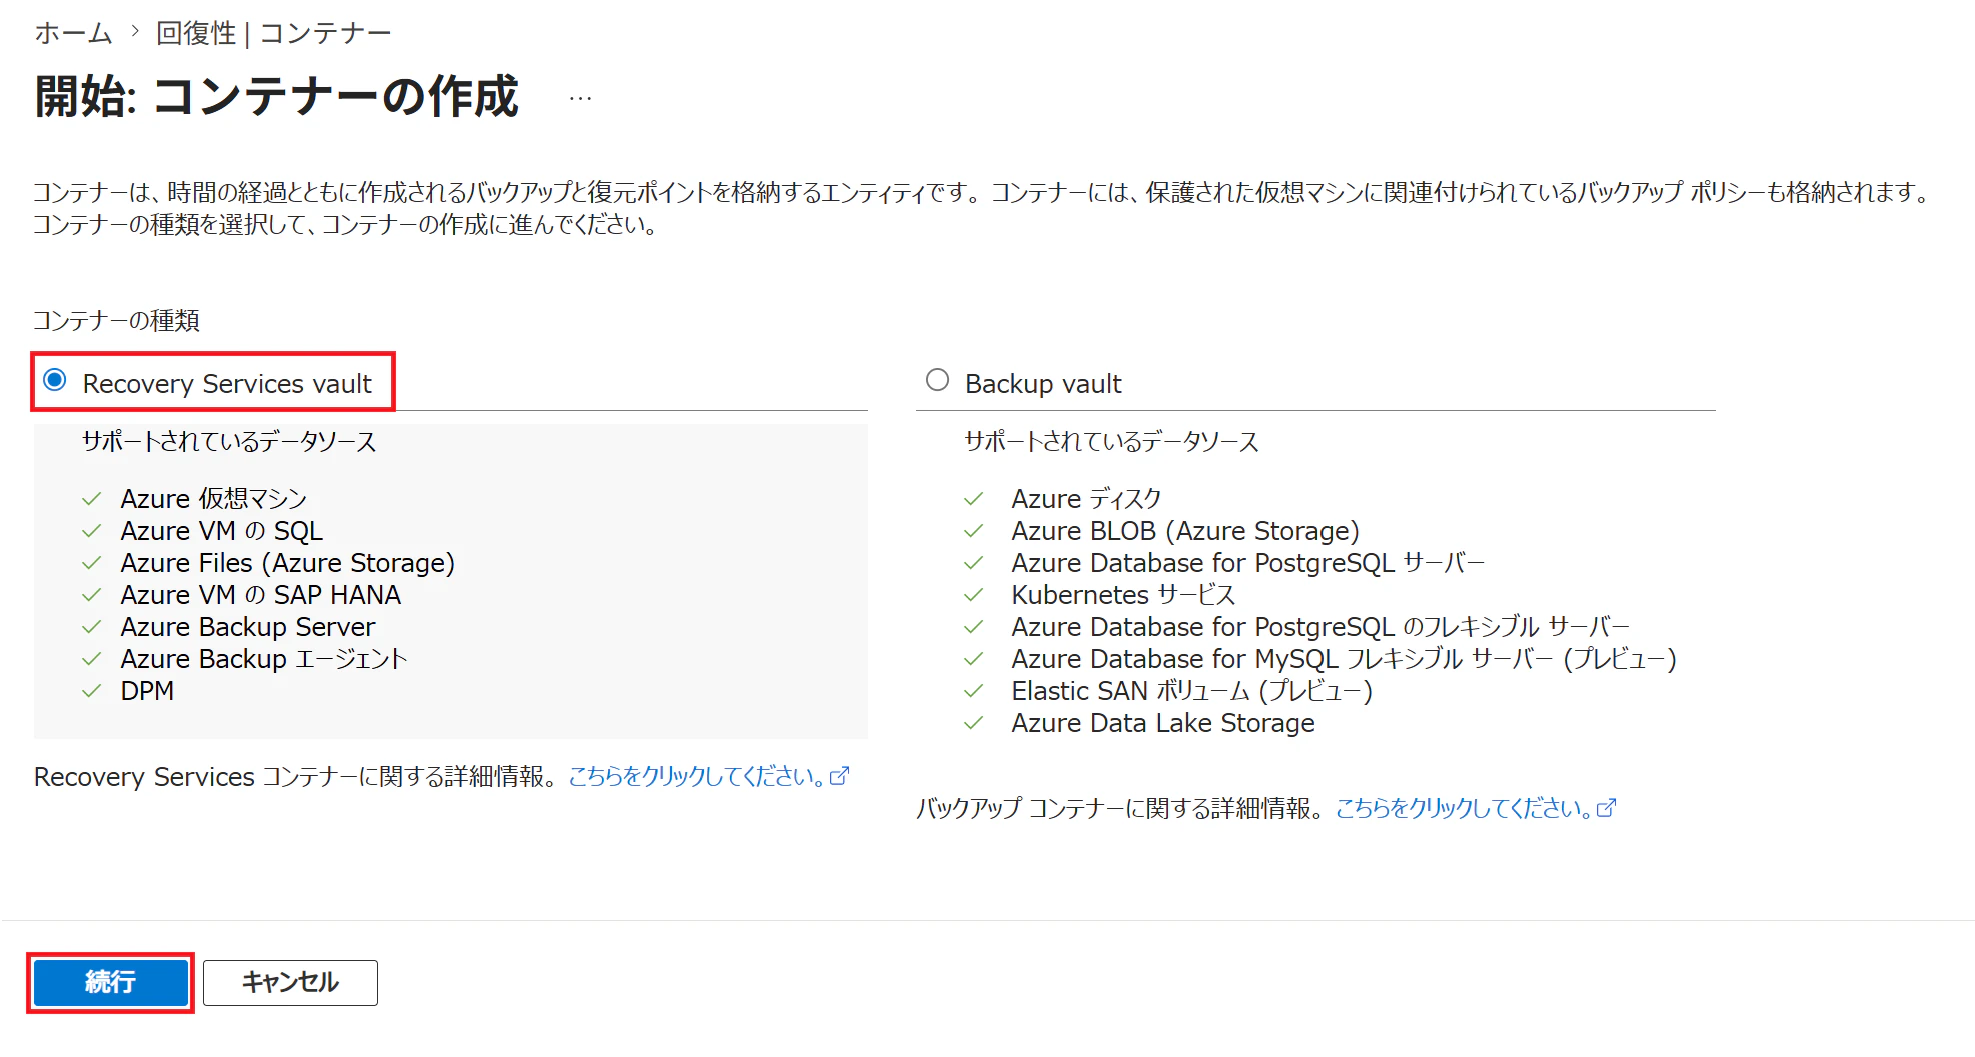Click checkmark beside Azure VM の SQL
The height and width of the screenshot is (1057, 1975).
(92, 531)
